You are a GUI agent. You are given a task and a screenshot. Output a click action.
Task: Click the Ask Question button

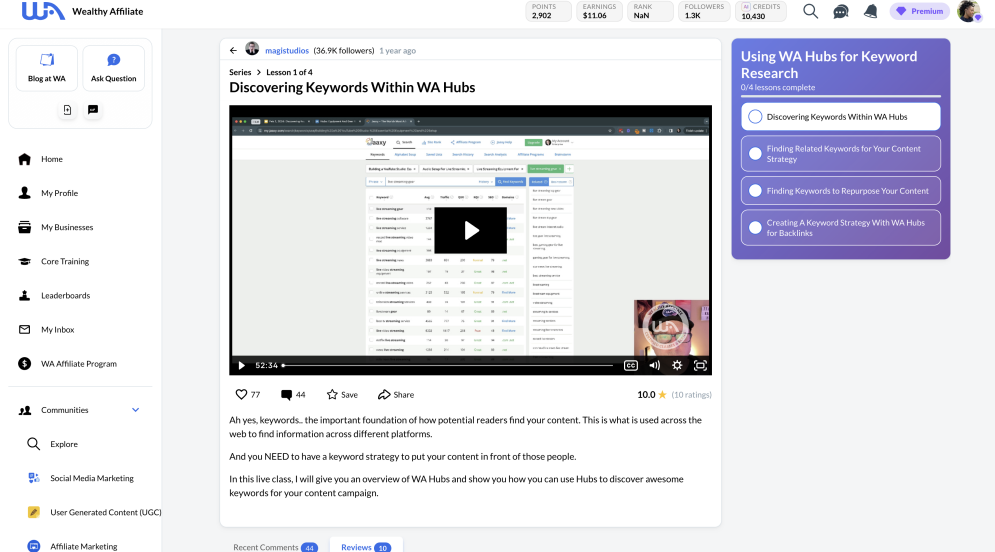pyautogui.click(x=114, y=68)
